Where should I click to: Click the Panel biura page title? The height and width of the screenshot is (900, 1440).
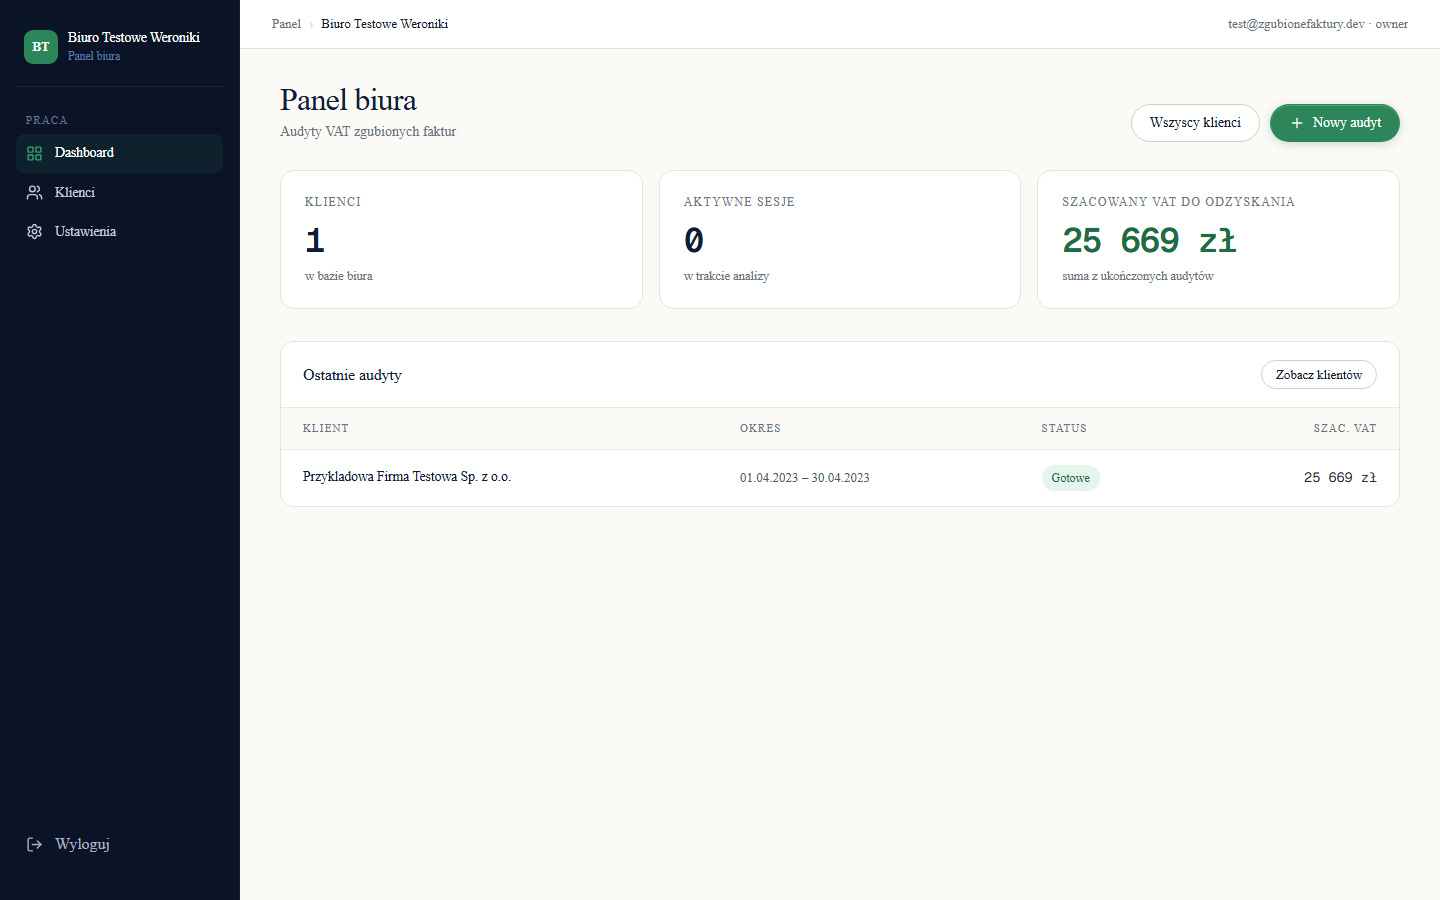coord(348,100)
